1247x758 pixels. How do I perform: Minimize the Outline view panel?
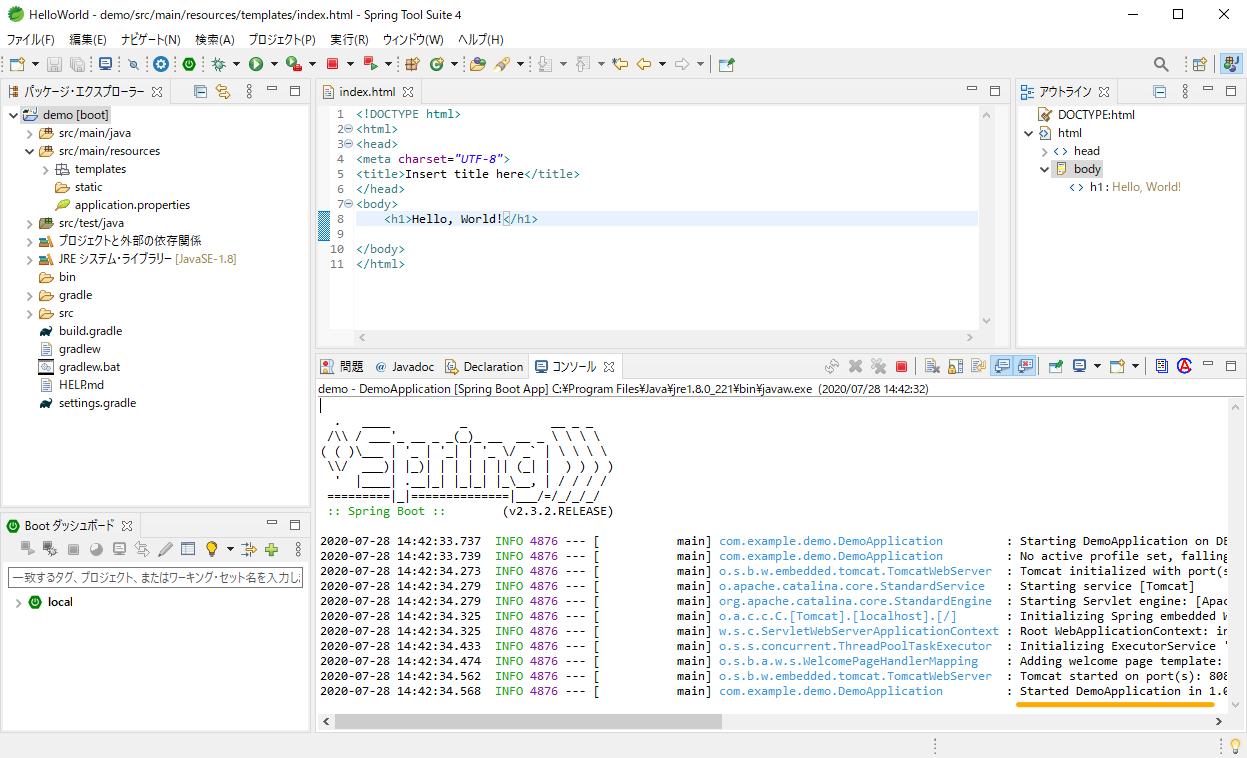pyautogui.click(x=1206, y=90)
